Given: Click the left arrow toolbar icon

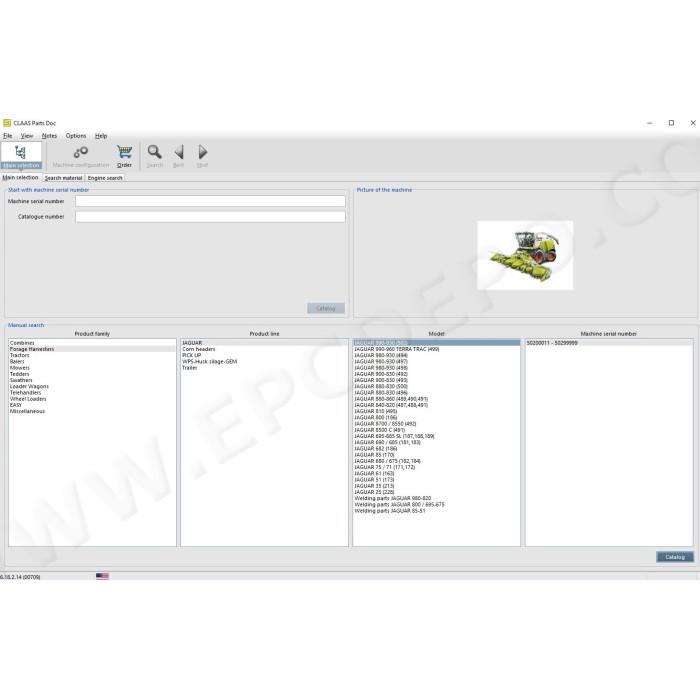Looking at the screenshot, I should (x=179, y=156).
